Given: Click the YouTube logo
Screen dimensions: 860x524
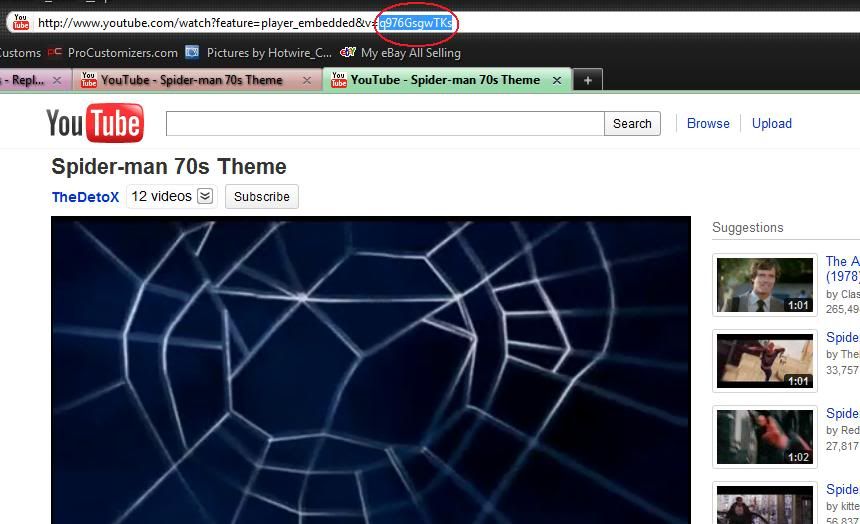Looking at the screenshot, I should tap(95, 123).
